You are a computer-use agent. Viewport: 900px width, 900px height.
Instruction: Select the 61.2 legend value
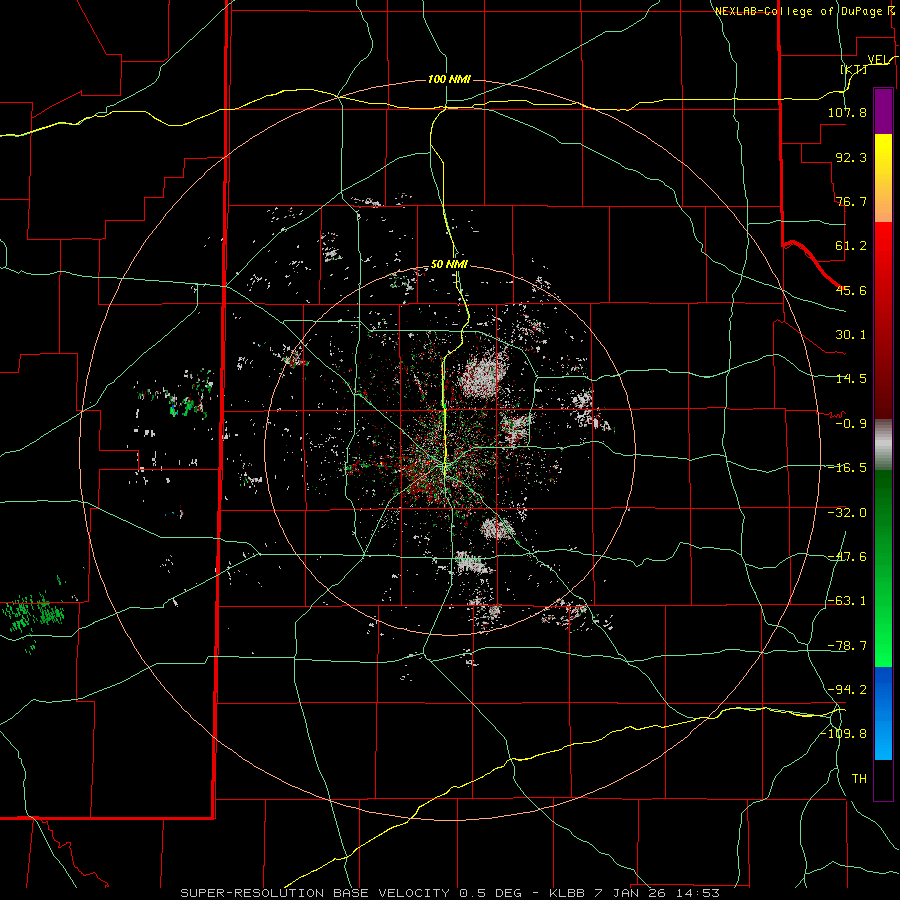tap(851, 246)
